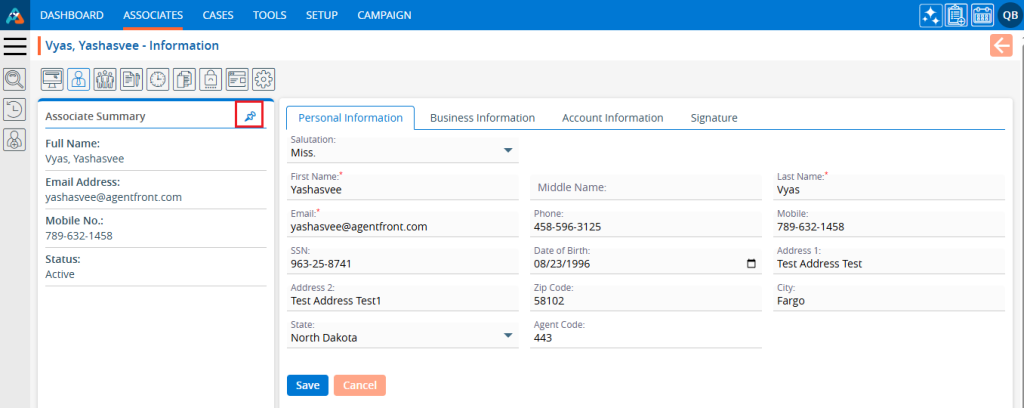Open the Date of Birth calendar picker
The height and width of the screenshot is (408, 1024).
(752, 264)
